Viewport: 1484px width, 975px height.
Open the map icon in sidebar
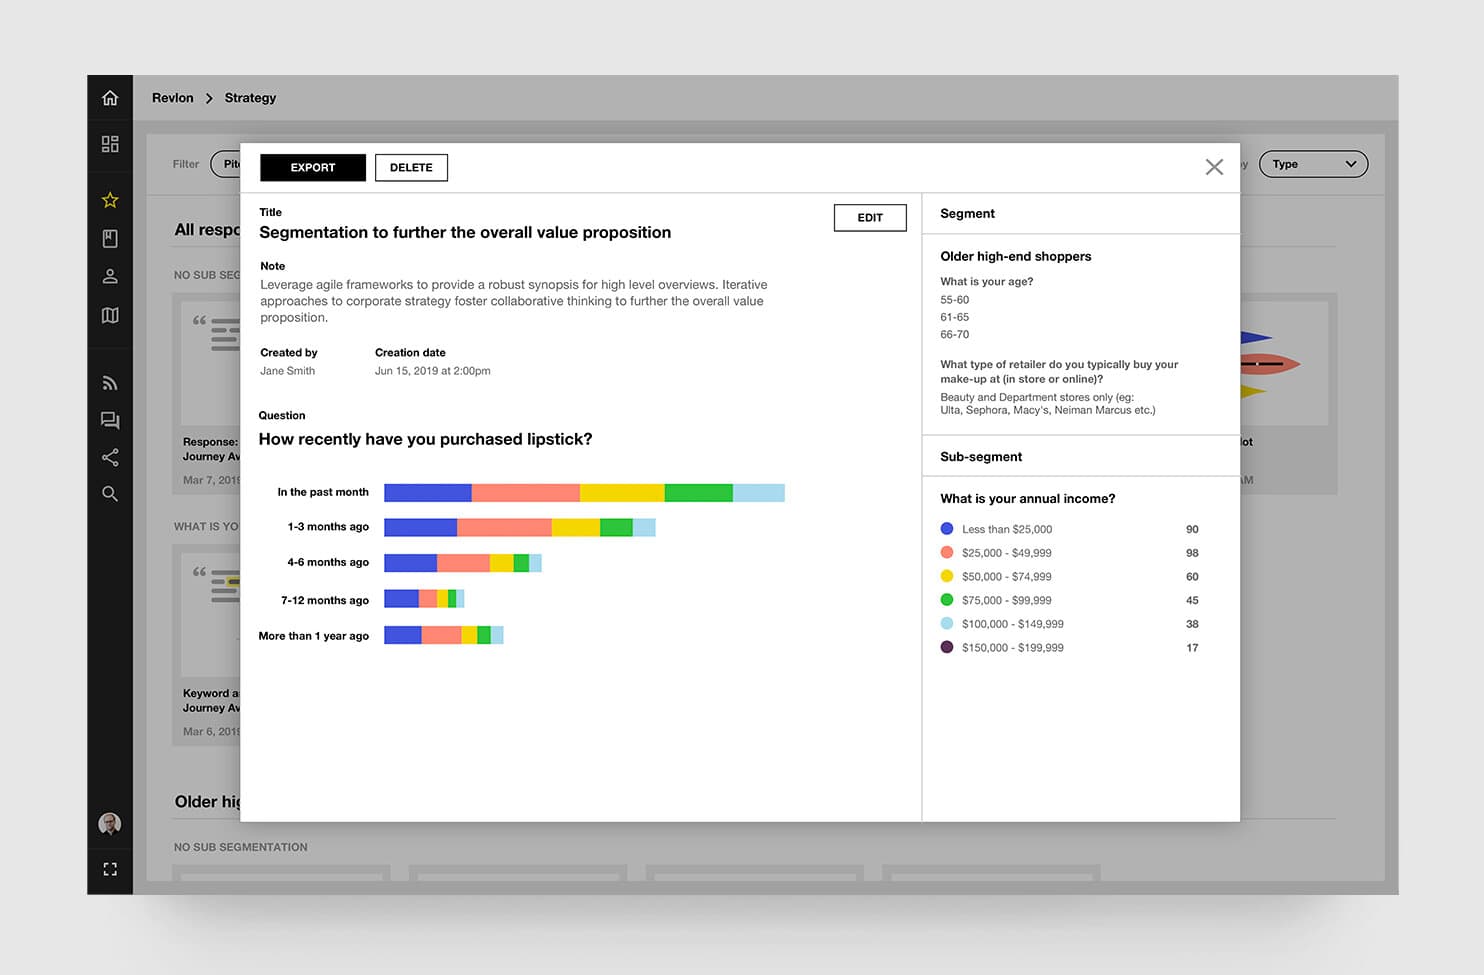110,315
